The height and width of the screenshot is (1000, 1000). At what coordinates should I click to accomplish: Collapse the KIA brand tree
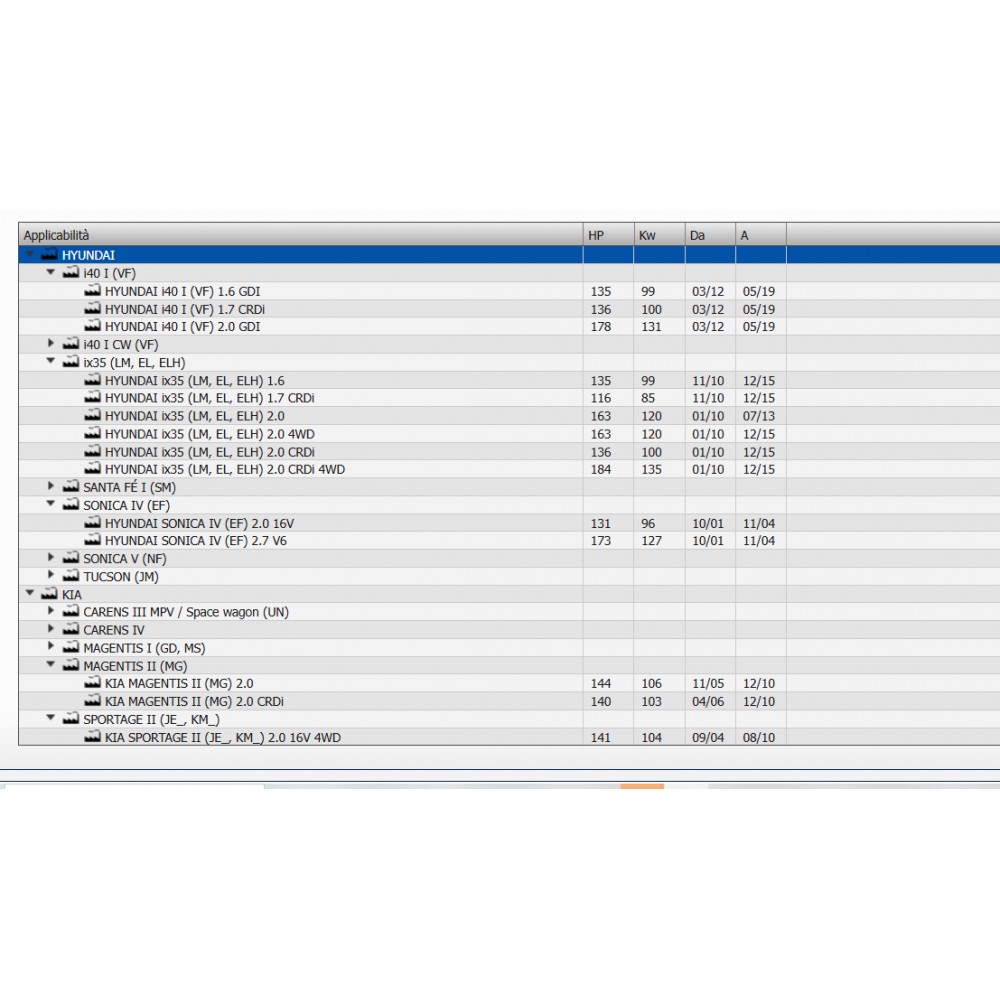click(x=30, y=594)
